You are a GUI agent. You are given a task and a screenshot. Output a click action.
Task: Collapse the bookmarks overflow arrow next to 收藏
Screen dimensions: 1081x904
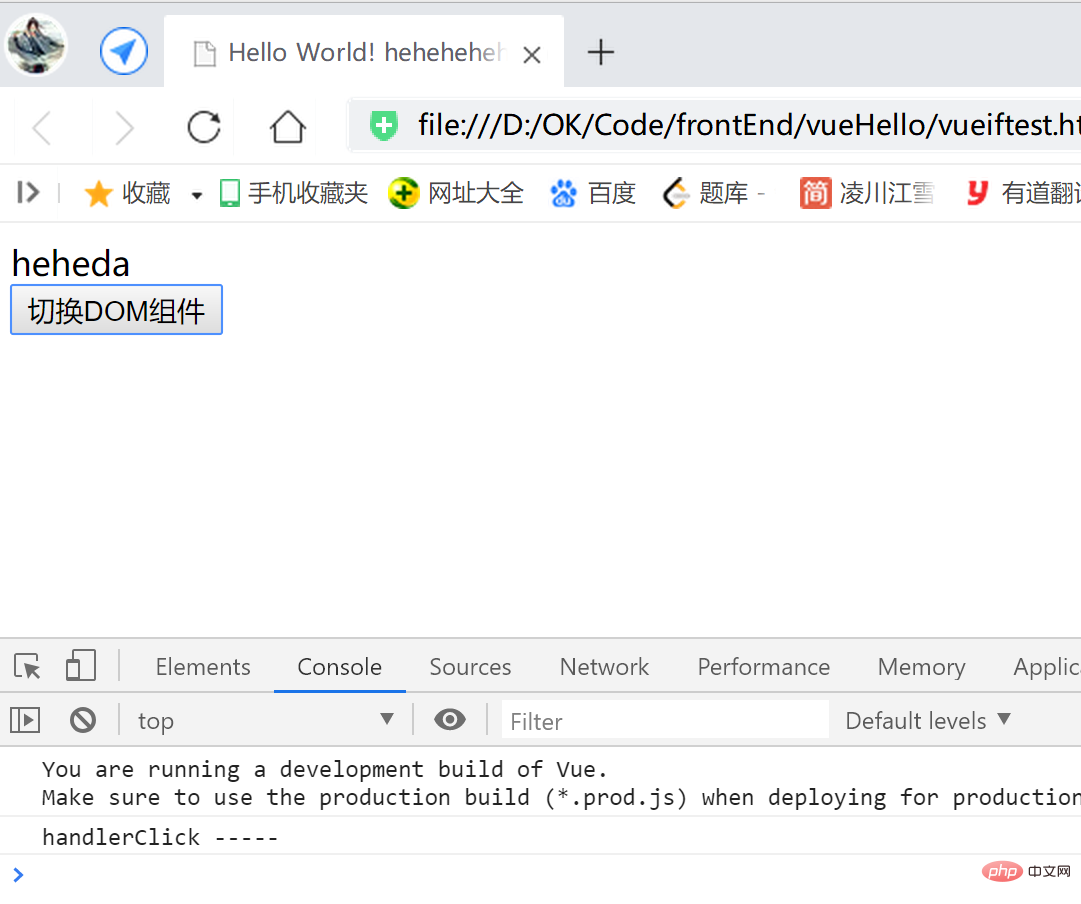coord(195,193)
